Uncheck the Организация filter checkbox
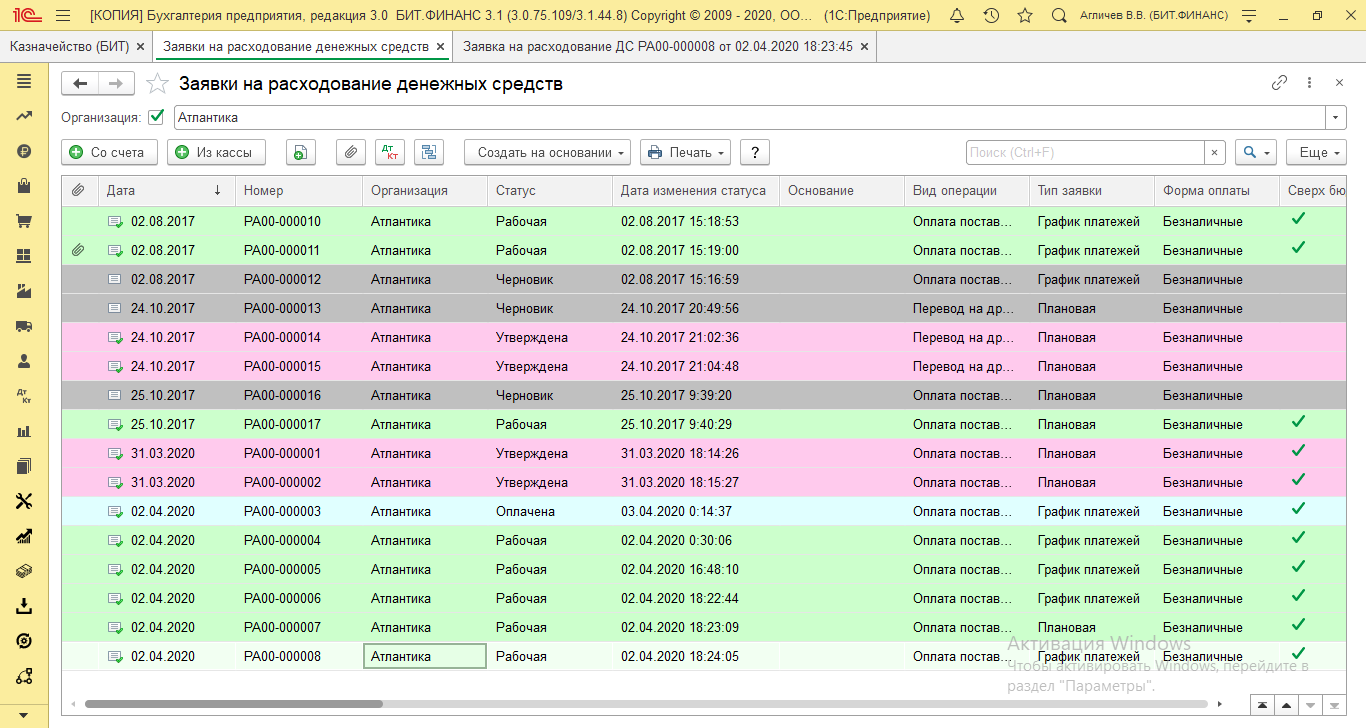The image size is (1366, 728). pyautogui.click(x=156, y=117)
